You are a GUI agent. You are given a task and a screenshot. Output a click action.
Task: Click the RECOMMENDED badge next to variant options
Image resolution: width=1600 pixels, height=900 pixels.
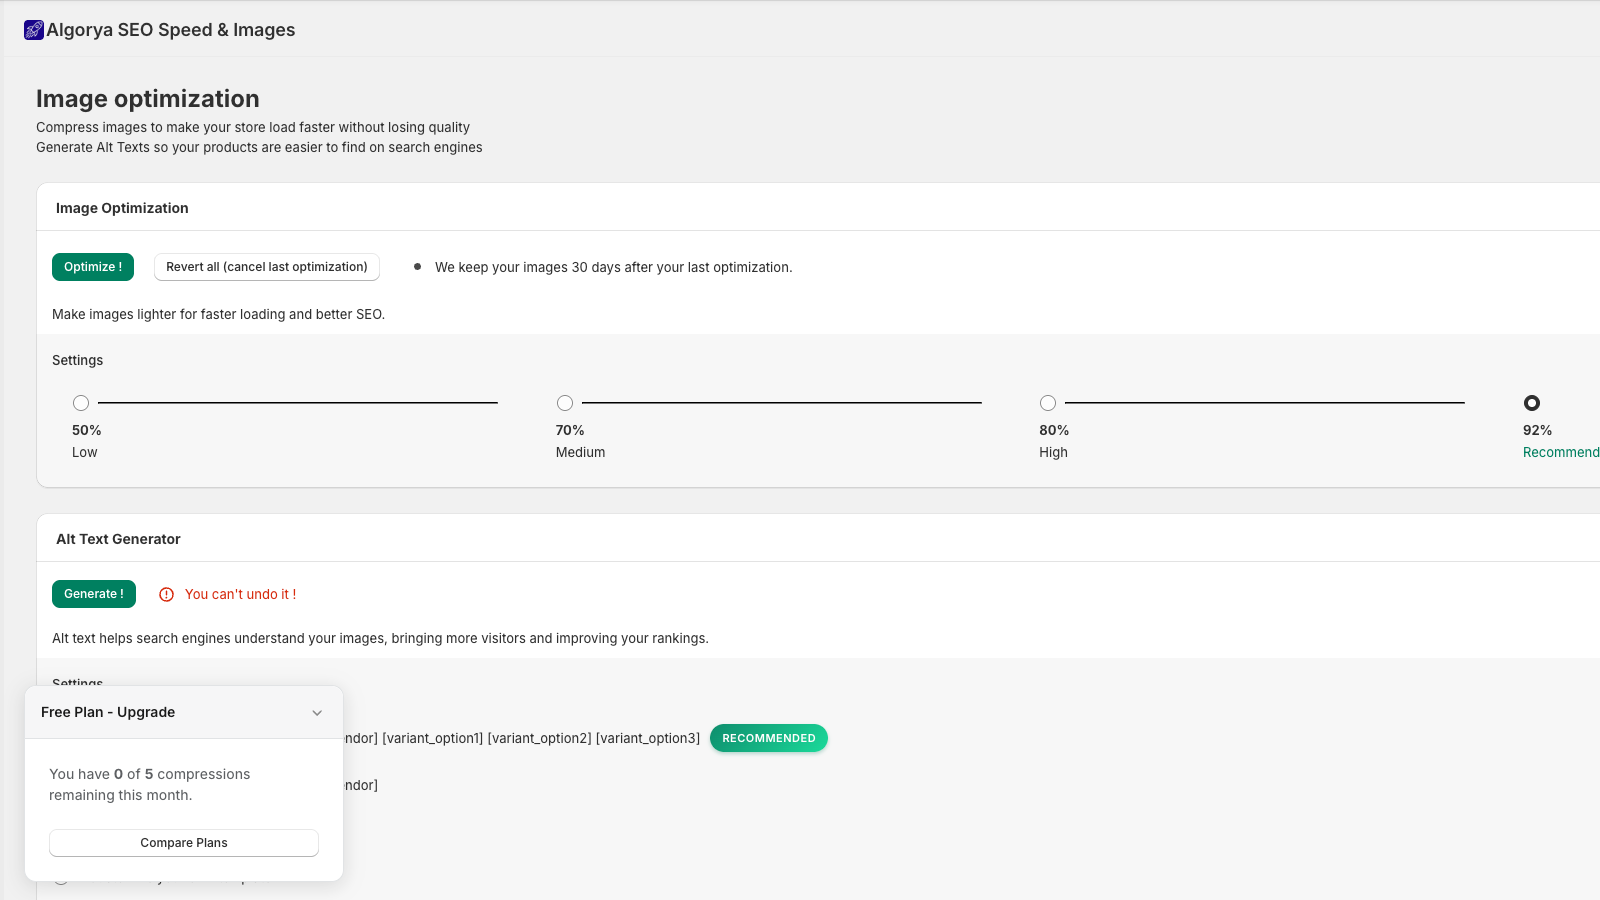click(x=769, y=738)
